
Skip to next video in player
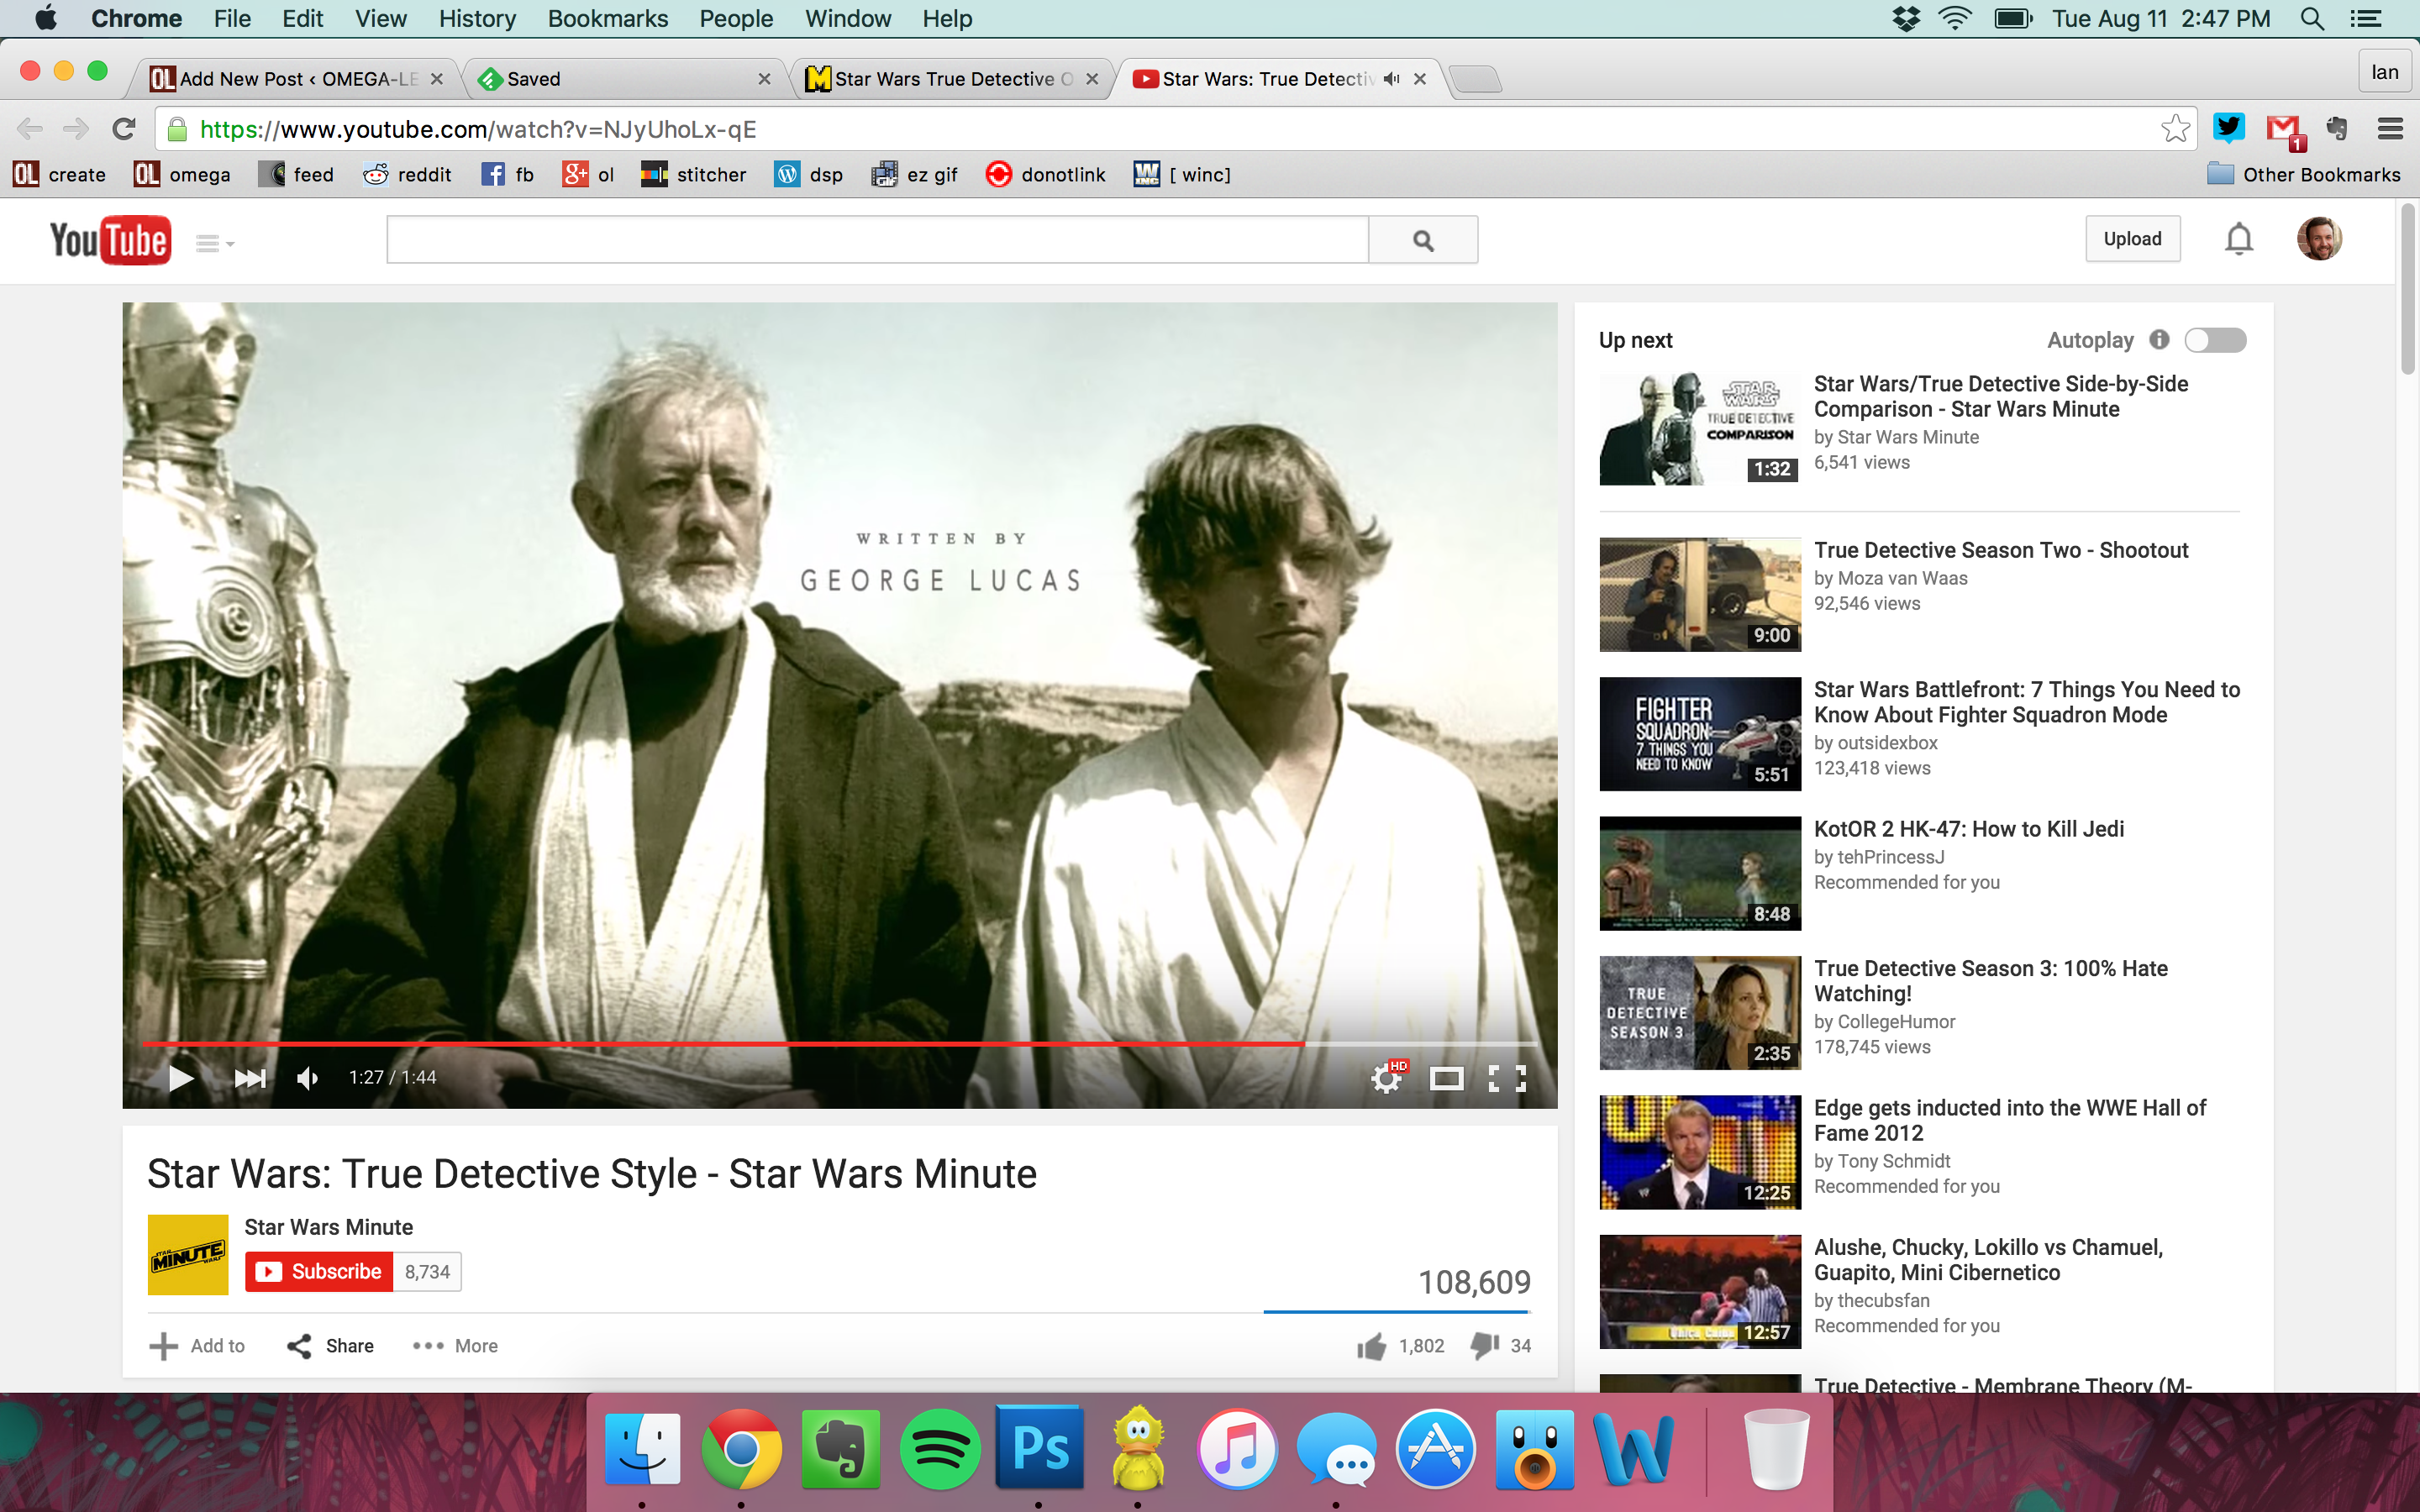click(x=249, y=1078)
